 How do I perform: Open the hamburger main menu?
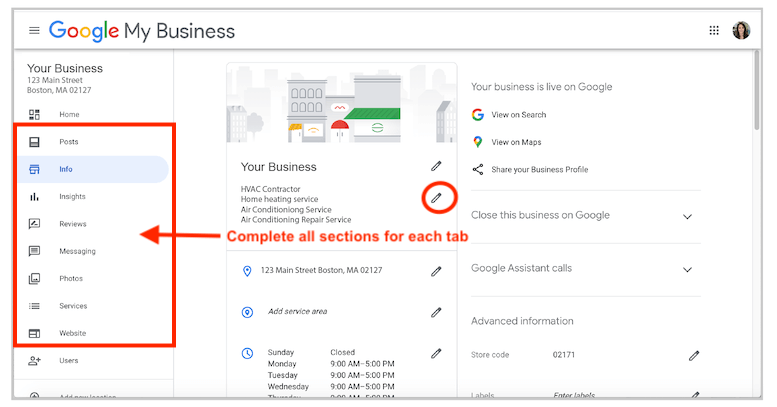[x=34, y=31]
